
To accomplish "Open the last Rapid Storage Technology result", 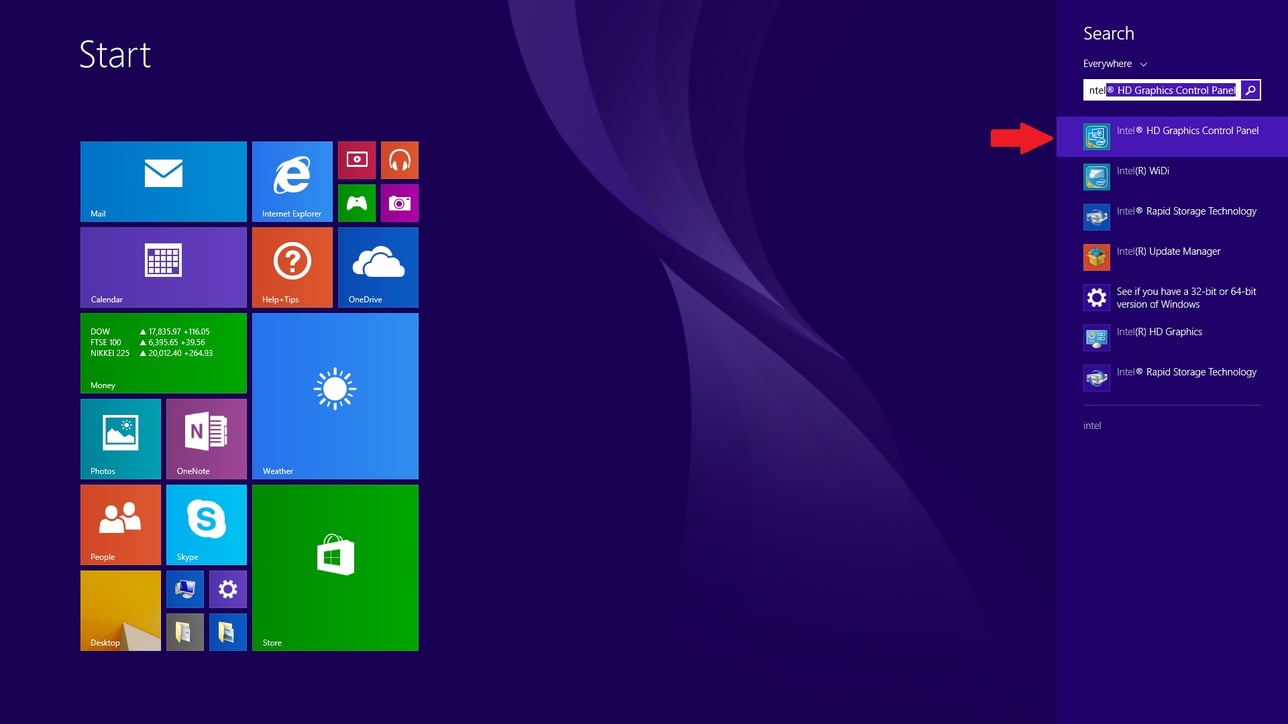I will [1172, 378].
